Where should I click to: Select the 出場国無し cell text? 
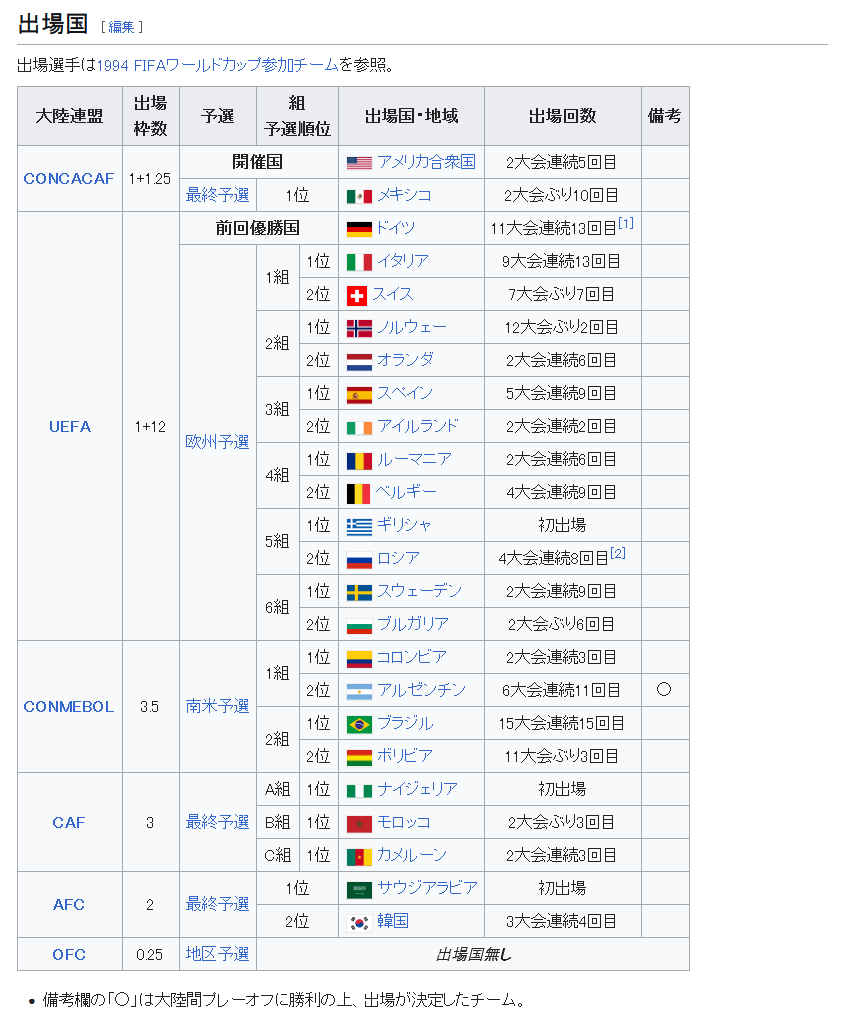coord(474,955)
